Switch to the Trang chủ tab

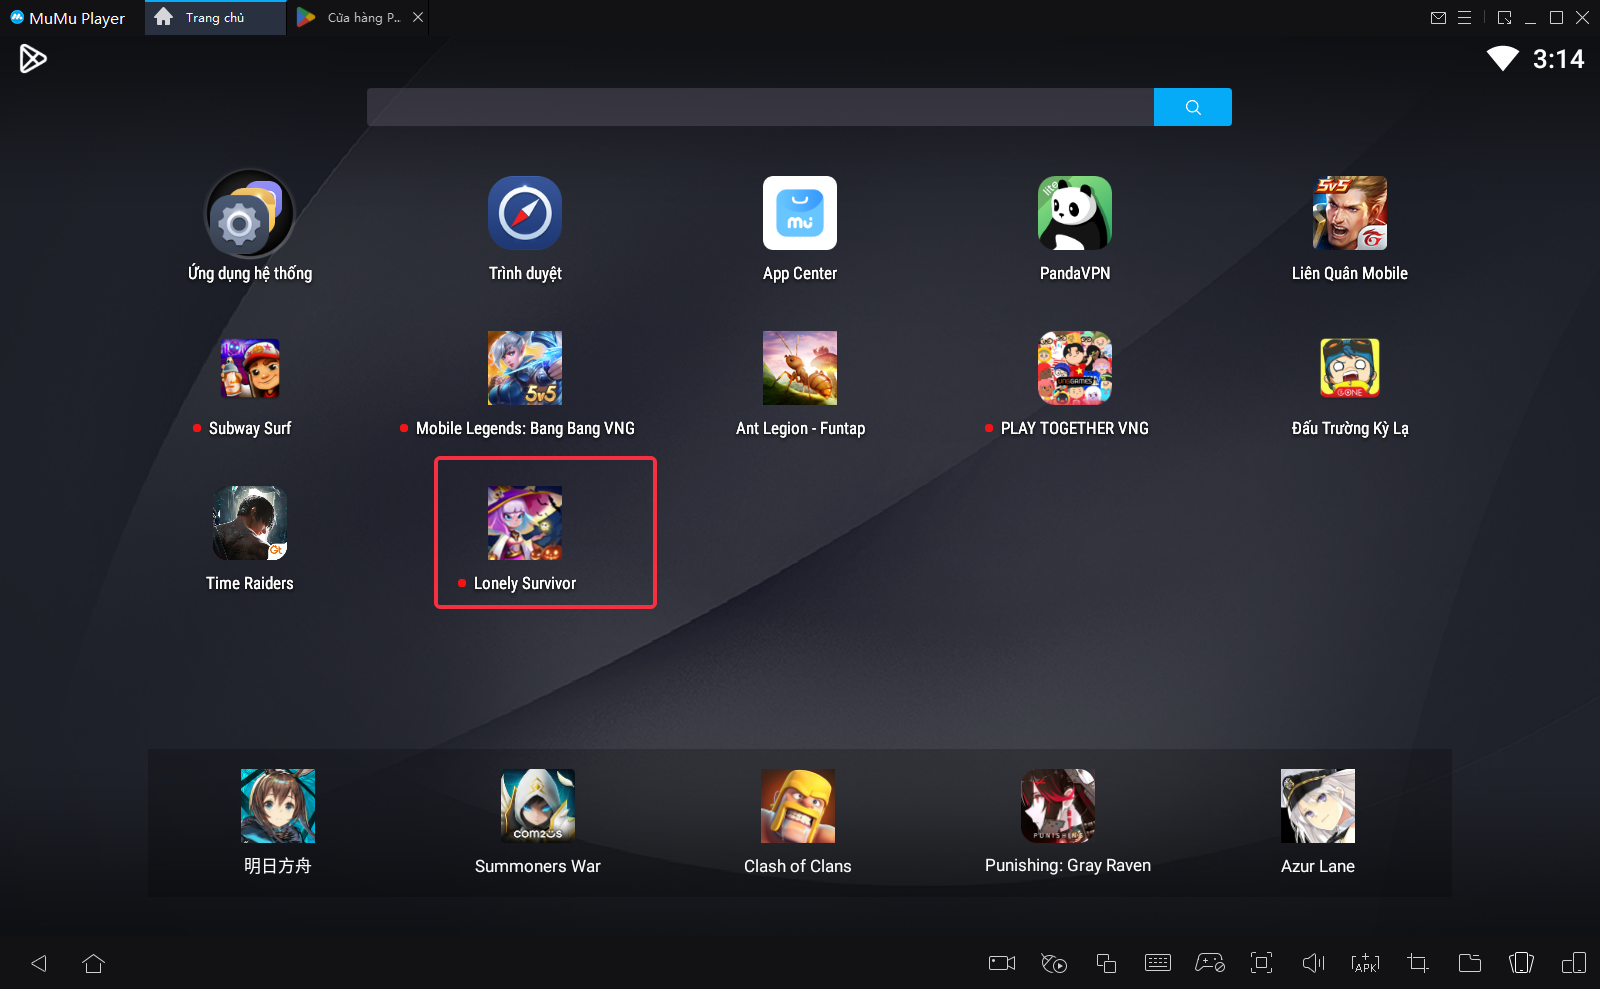click(214, 18)
